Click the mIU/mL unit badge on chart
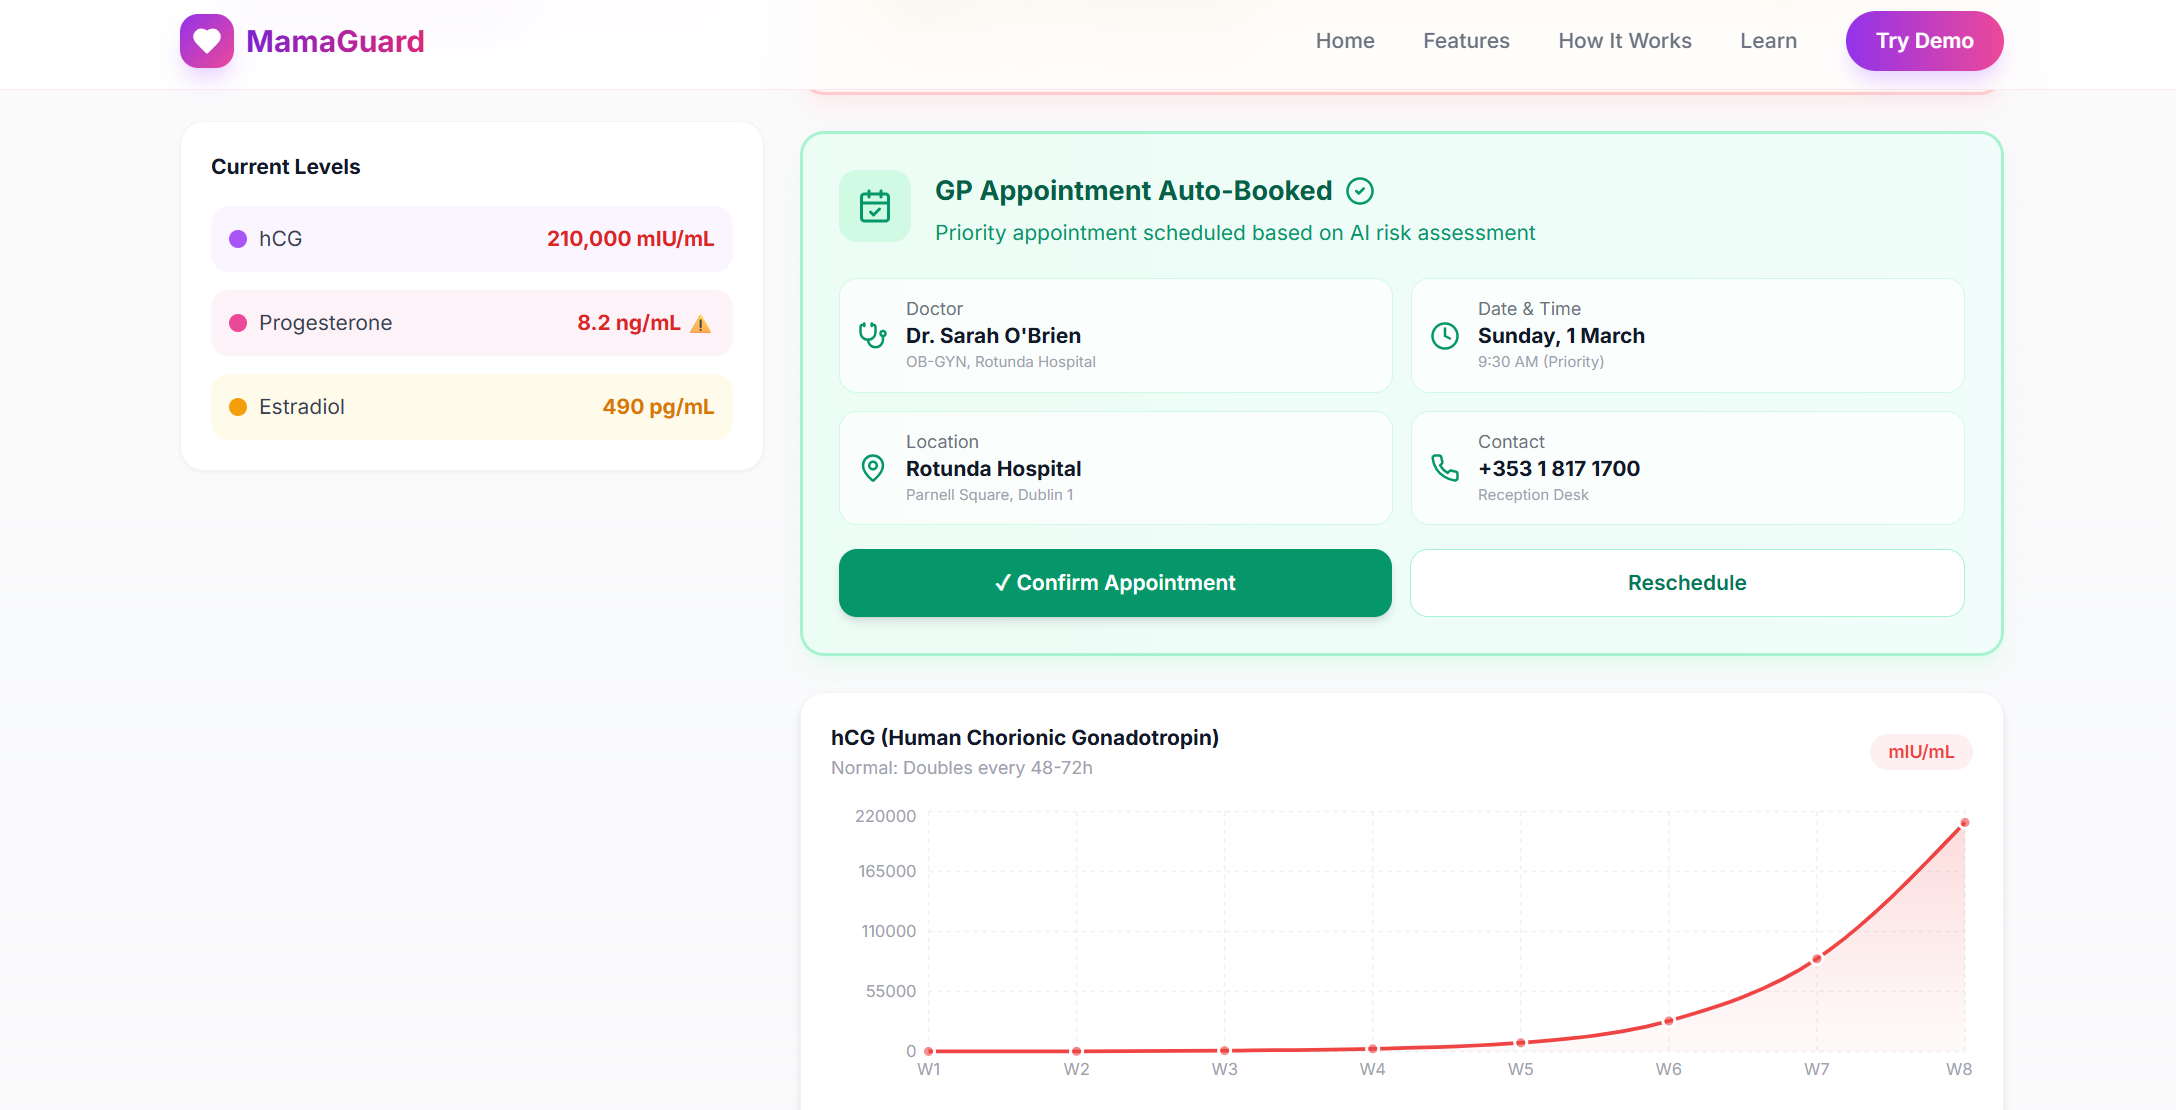 click(1920, 752)
